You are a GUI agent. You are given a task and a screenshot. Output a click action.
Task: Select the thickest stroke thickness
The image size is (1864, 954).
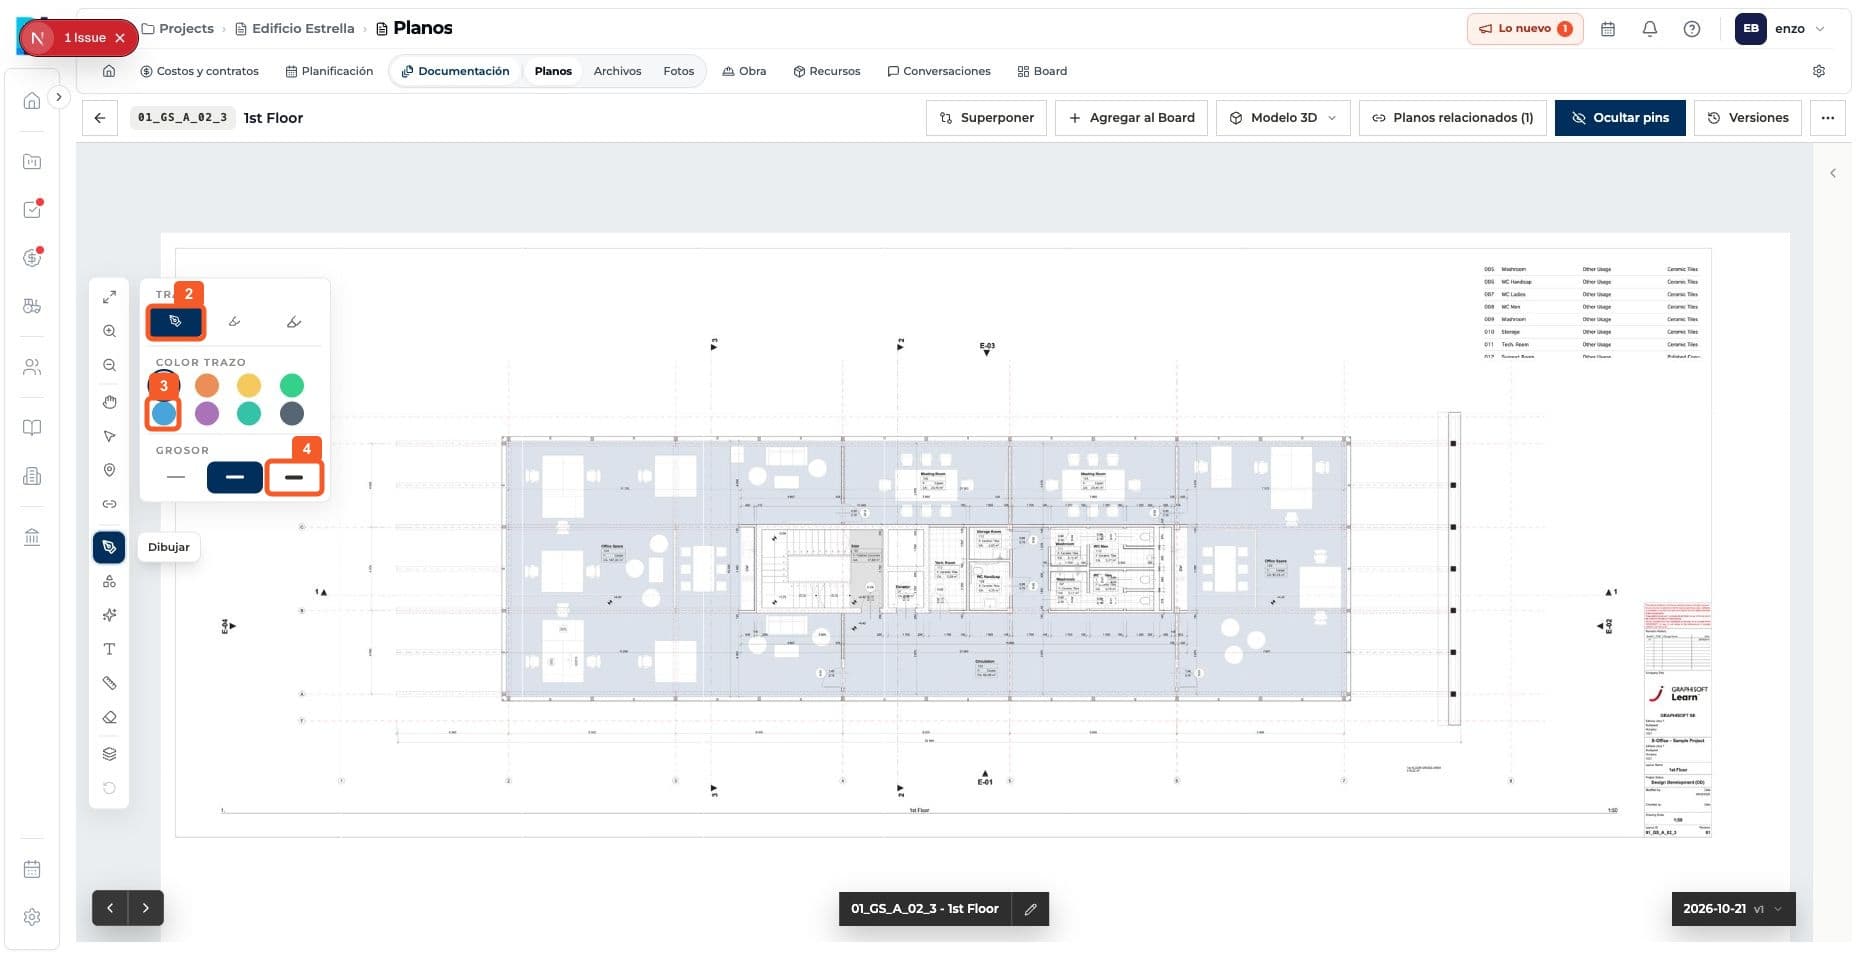[x=294, y=477]
